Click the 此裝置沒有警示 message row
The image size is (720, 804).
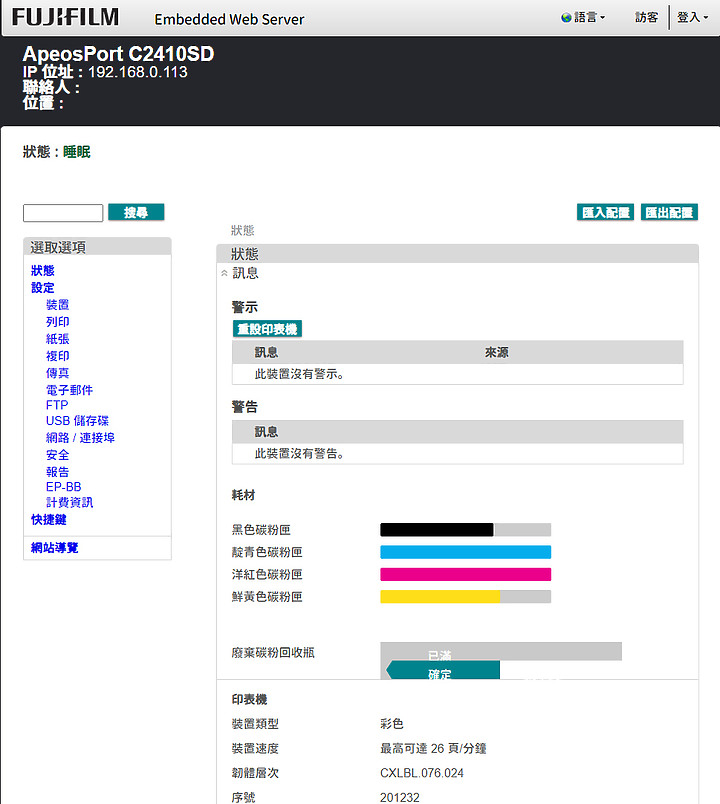point(457,374)
